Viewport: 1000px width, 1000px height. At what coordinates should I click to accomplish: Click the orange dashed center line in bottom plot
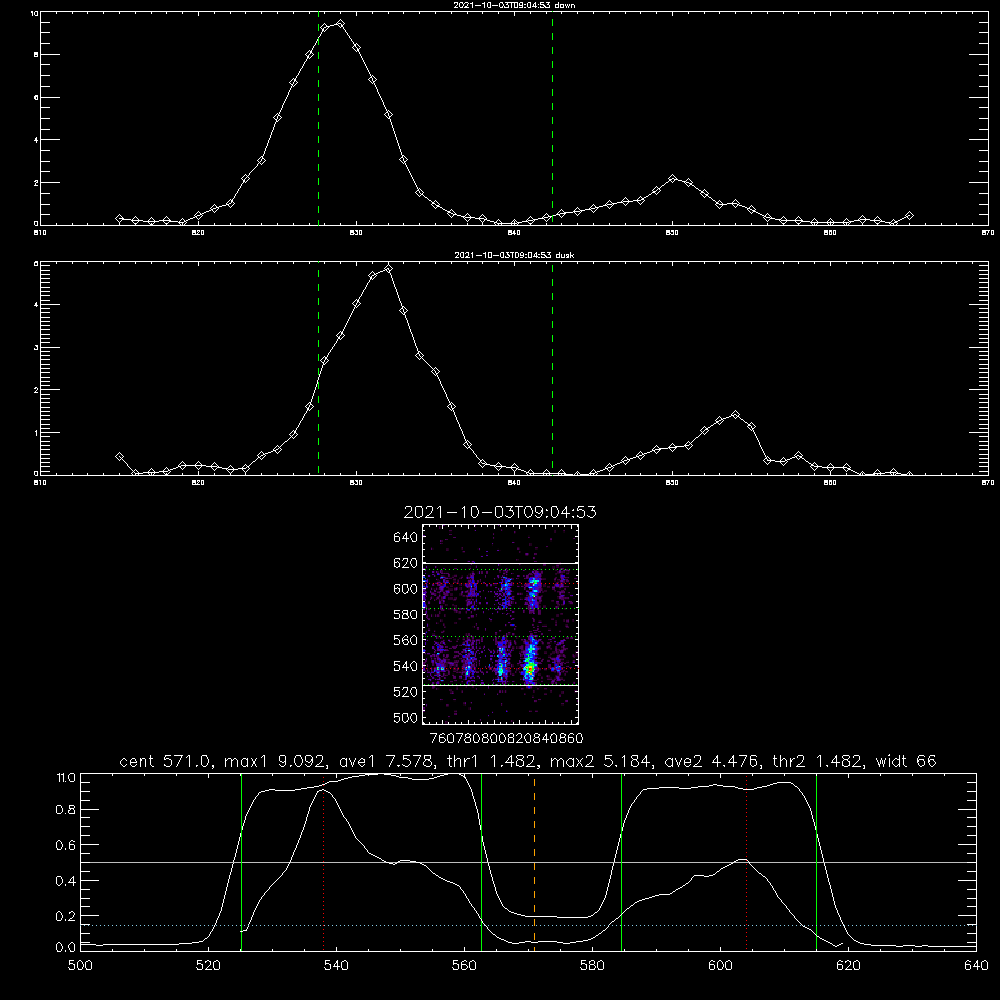pyautogui.click(x=534, y=862)
